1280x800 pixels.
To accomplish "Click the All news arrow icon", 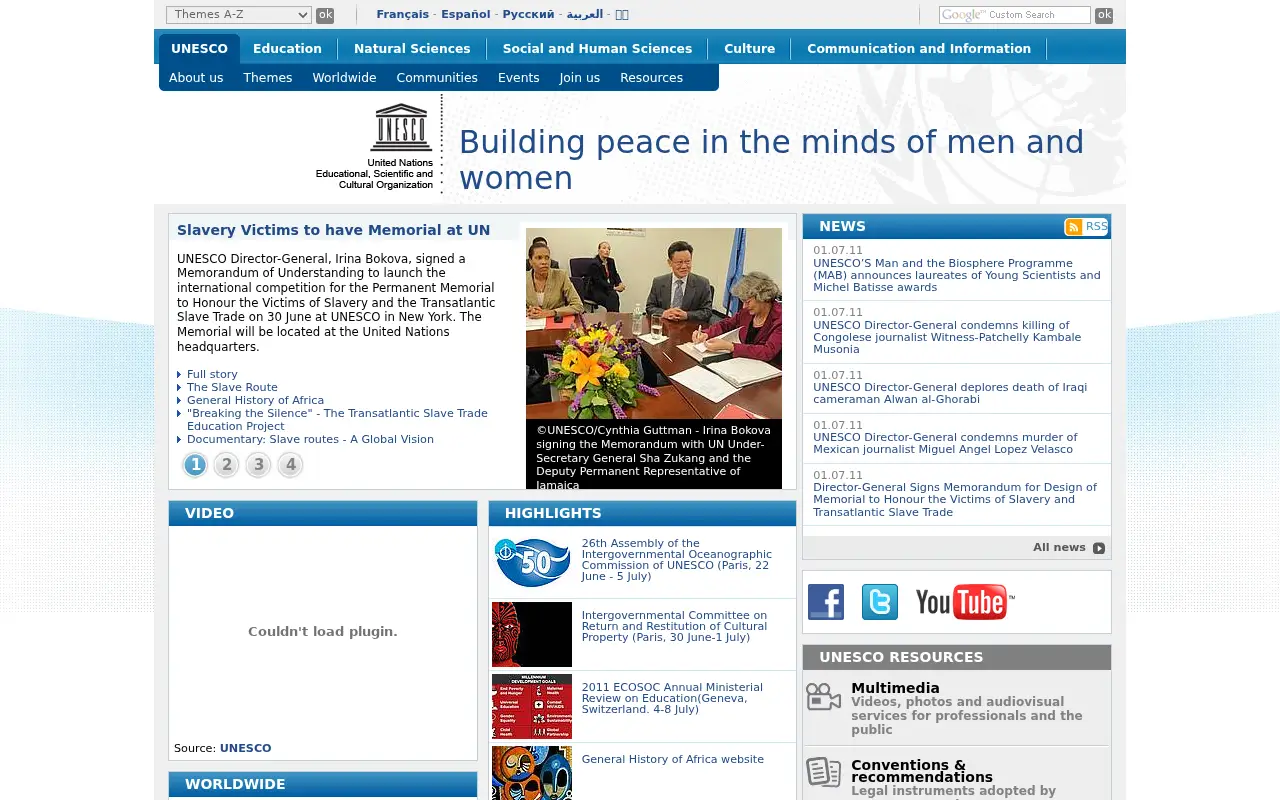I will (1099, 548).
